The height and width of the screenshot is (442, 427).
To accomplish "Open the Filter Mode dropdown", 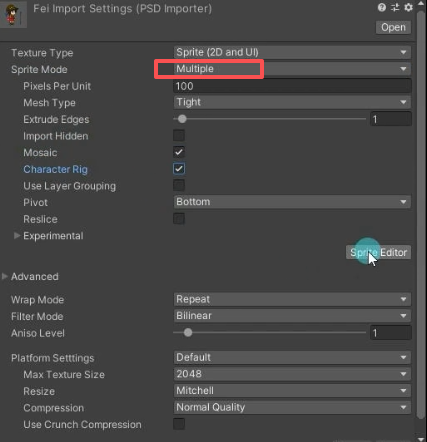I will tap(292, 316).
